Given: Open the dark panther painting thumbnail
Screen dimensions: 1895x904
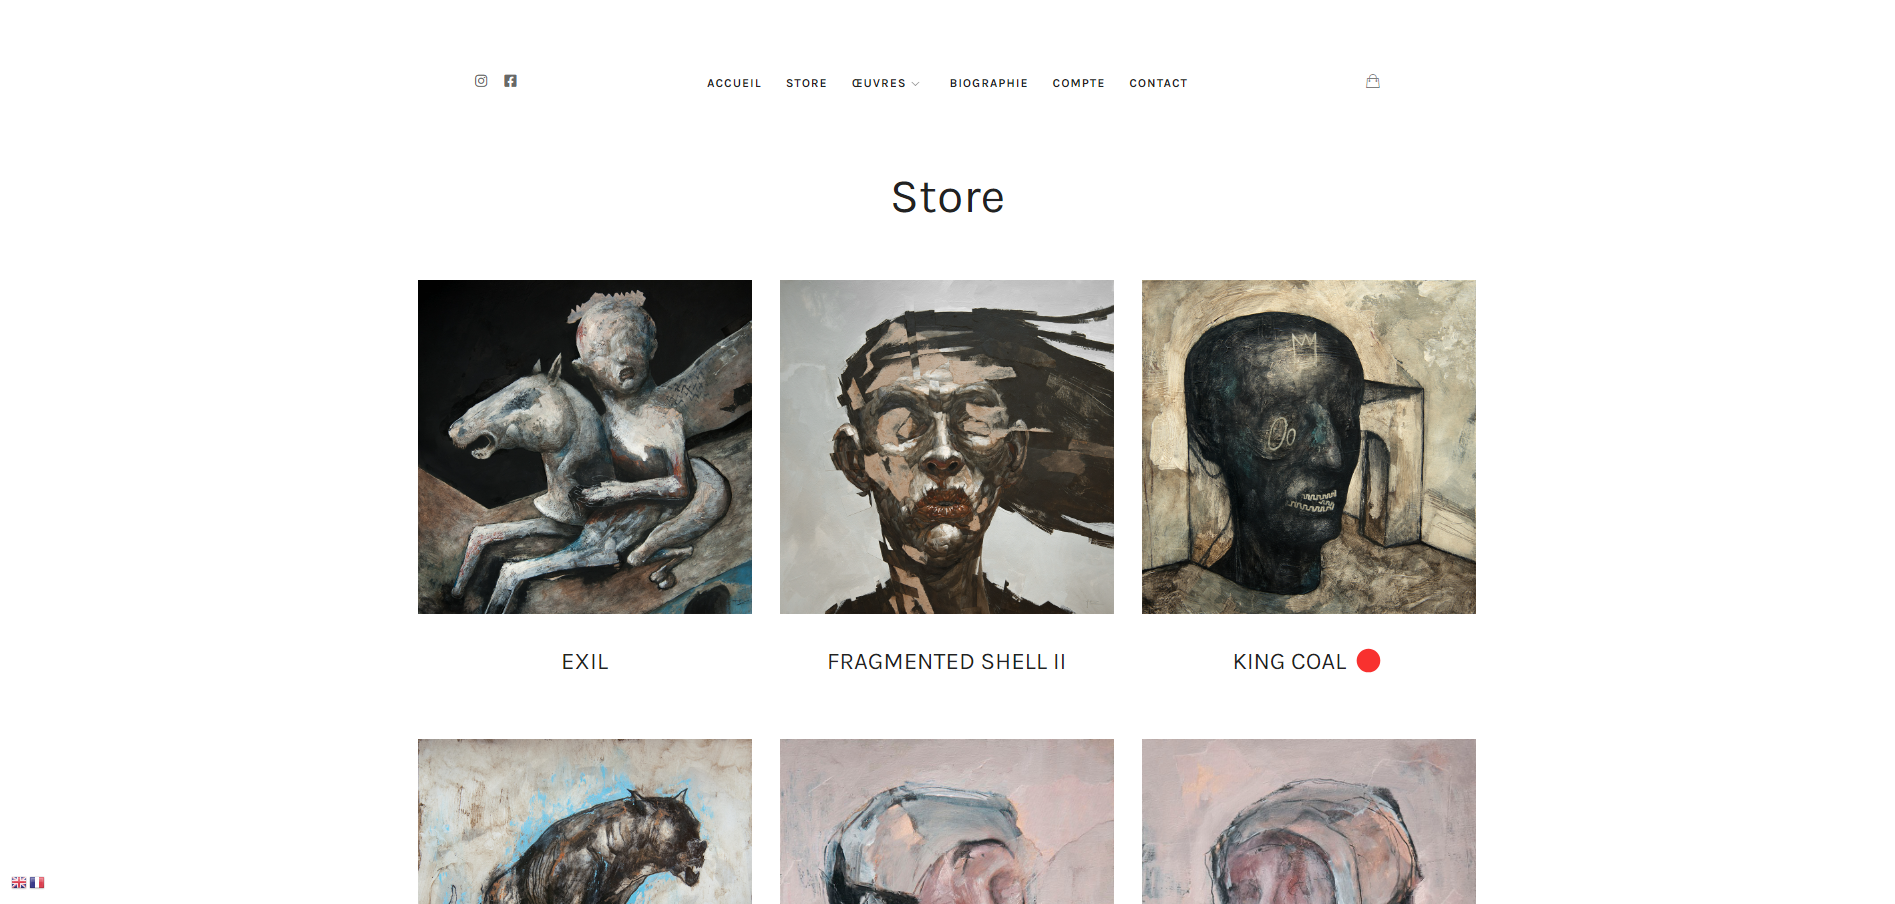Looking at the screenshot, I should (x=585, y=821).
